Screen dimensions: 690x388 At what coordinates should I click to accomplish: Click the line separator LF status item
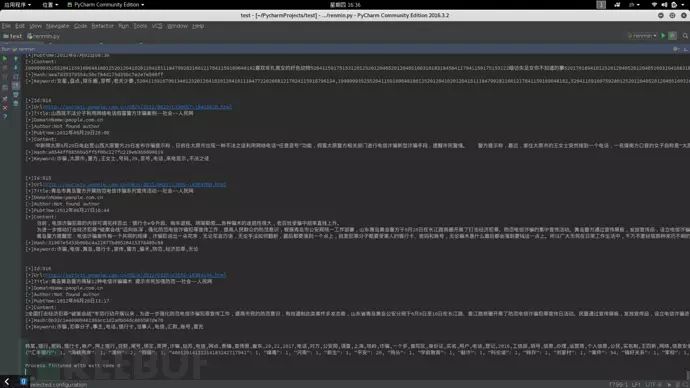point(636,384)
